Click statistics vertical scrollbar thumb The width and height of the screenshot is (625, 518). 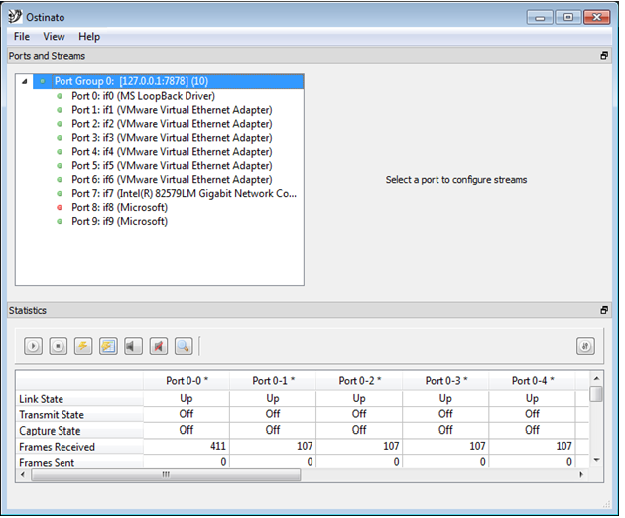[596, 394]
